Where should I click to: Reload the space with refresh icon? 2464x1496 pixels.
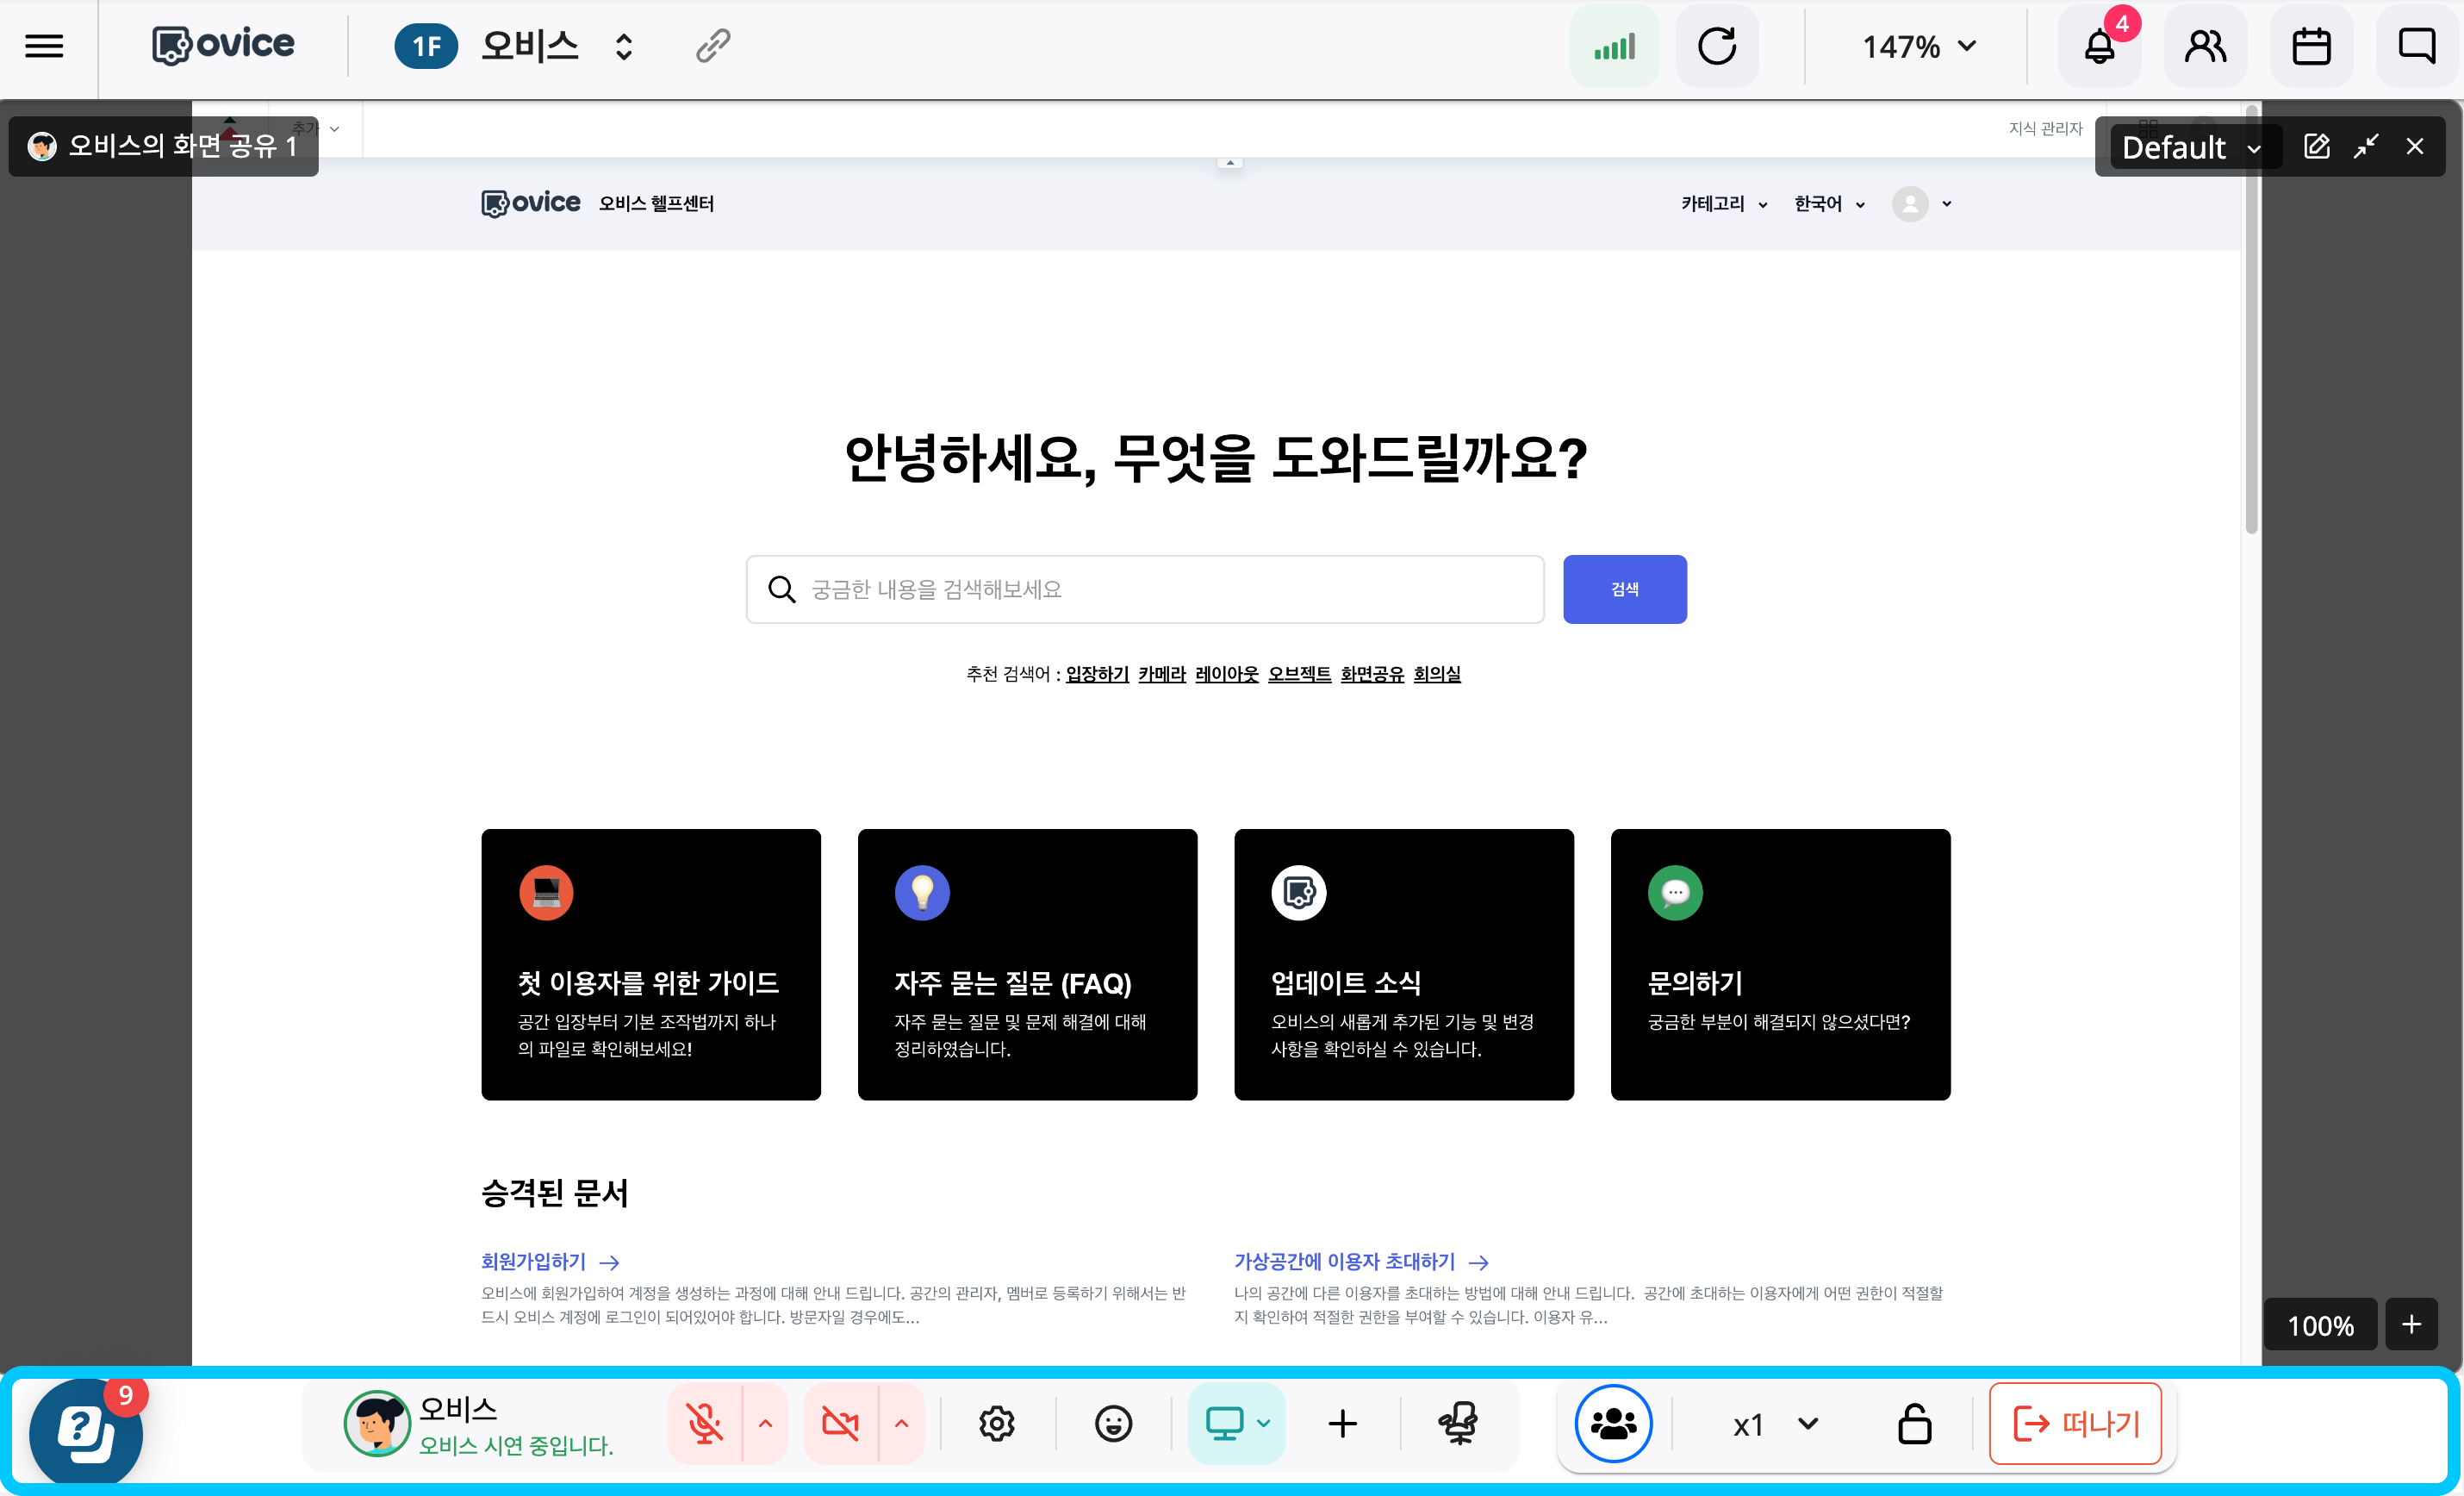click(x=1717, y=46)
